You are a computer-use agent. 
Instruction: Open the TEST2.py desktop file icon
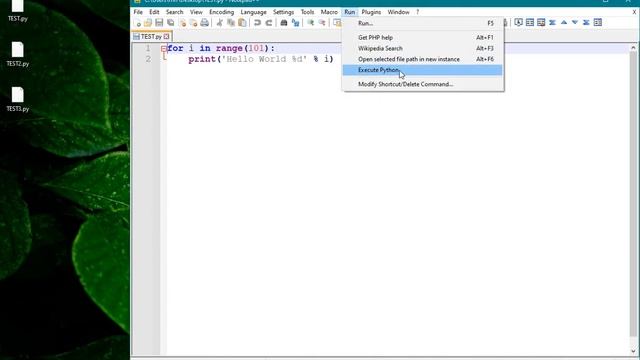(x=18, y=54)
